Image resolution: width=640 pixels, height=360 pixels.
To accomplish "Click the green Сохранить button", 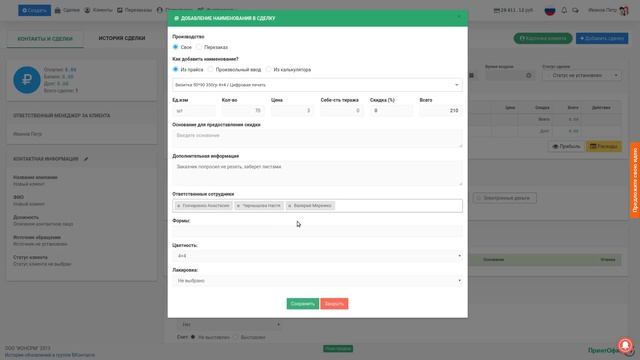I will [x=302, y=304].
